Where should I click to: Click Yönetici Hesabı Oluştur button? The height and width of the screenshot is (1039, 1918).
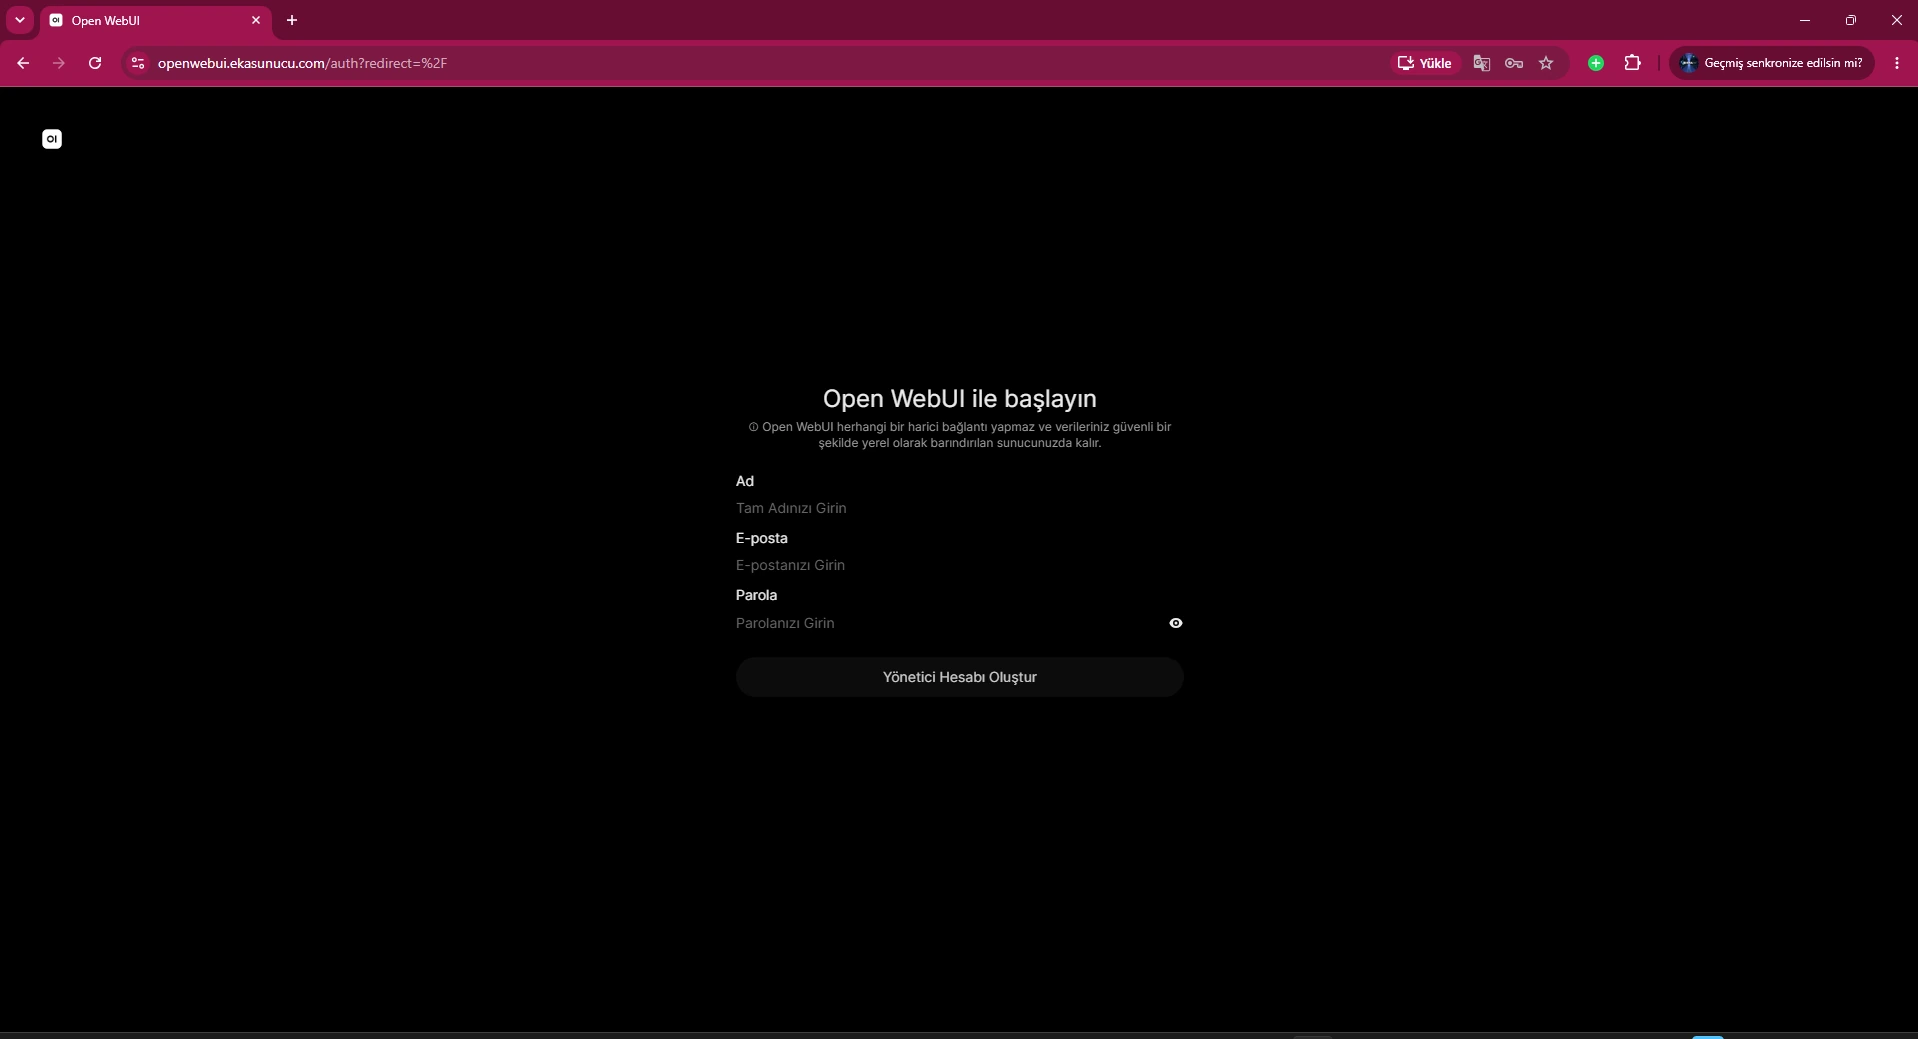point(959,677)
